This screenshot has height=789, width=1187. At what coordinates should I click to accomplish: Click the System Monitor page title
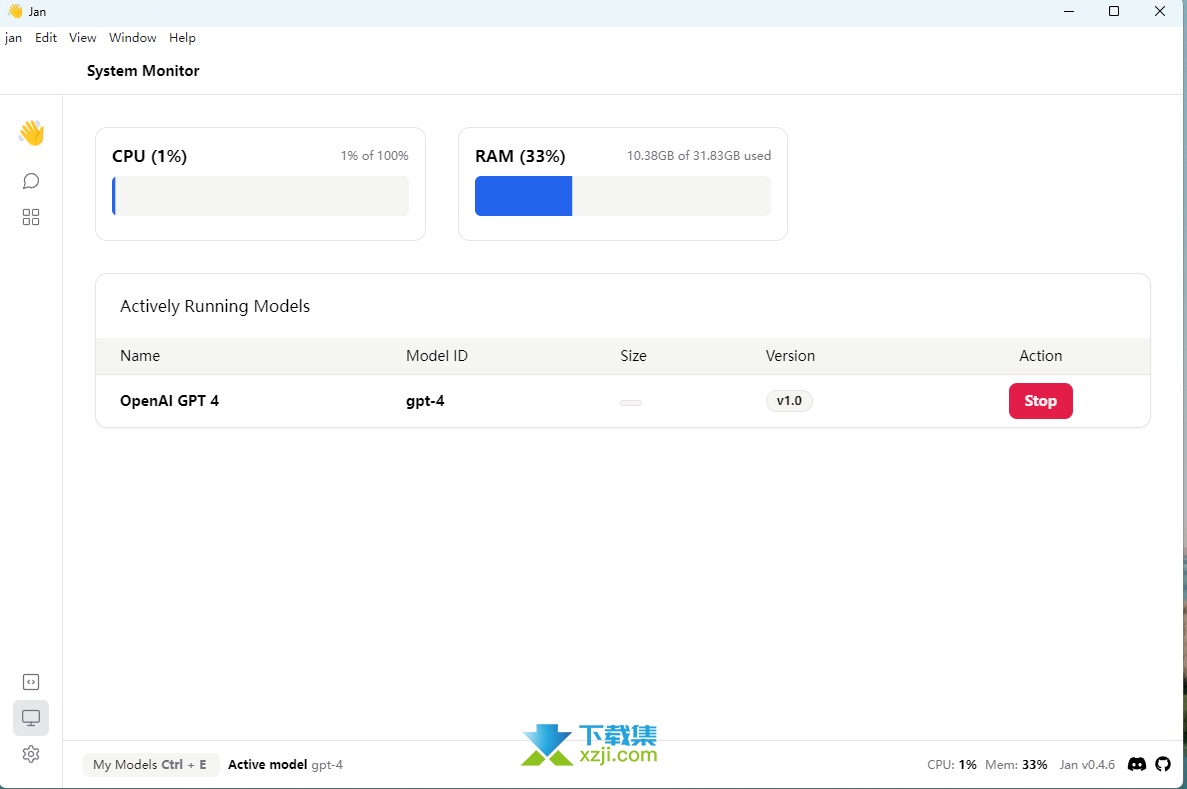(143, 71)
